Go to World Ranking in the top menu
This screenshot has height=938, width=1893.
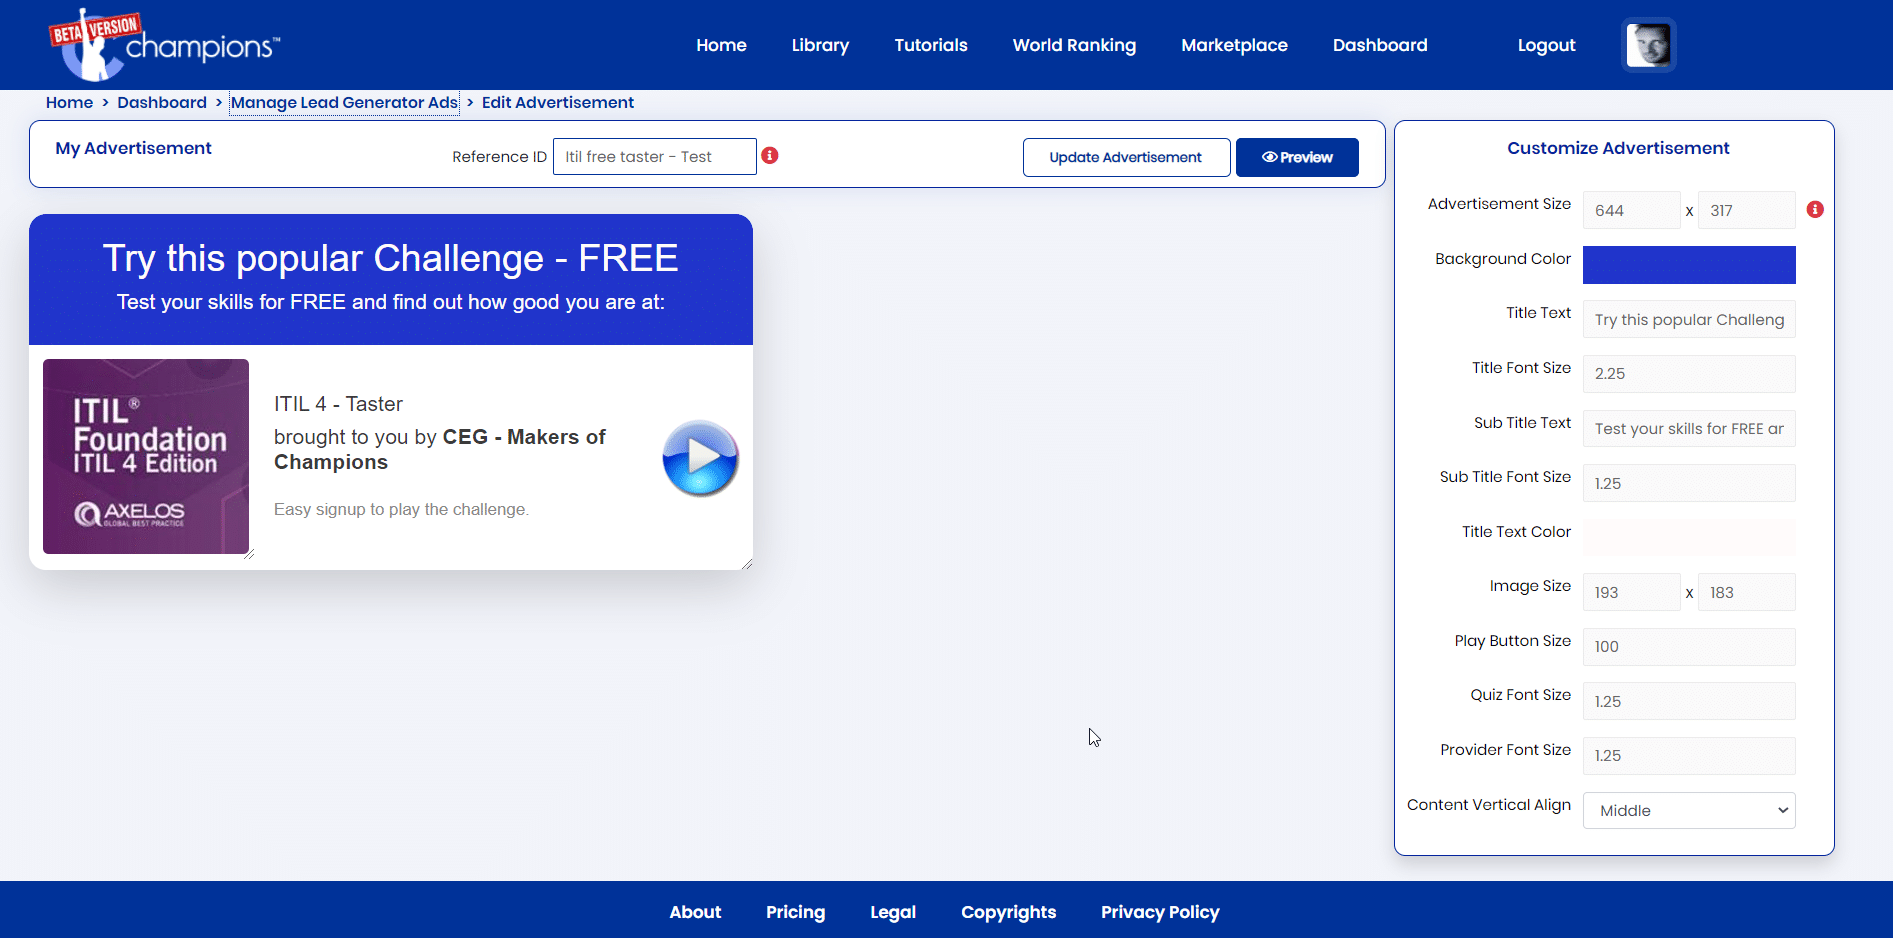[x=1074, y=45]
